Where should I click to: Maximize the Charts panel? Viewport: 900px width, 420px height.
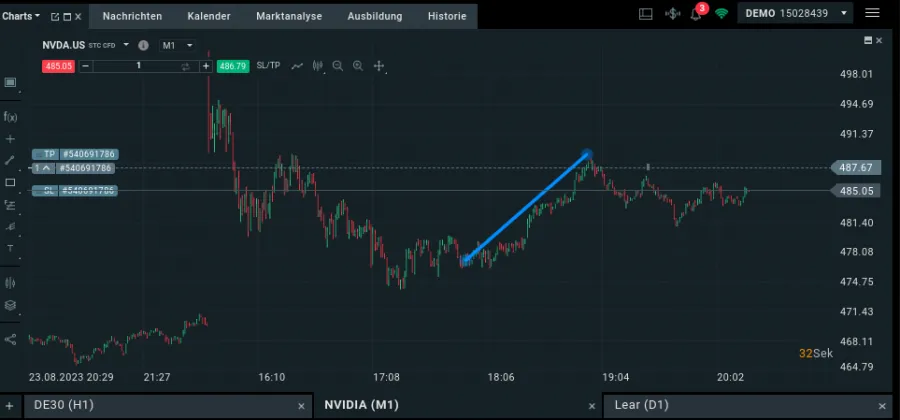[x=67, y=17]
